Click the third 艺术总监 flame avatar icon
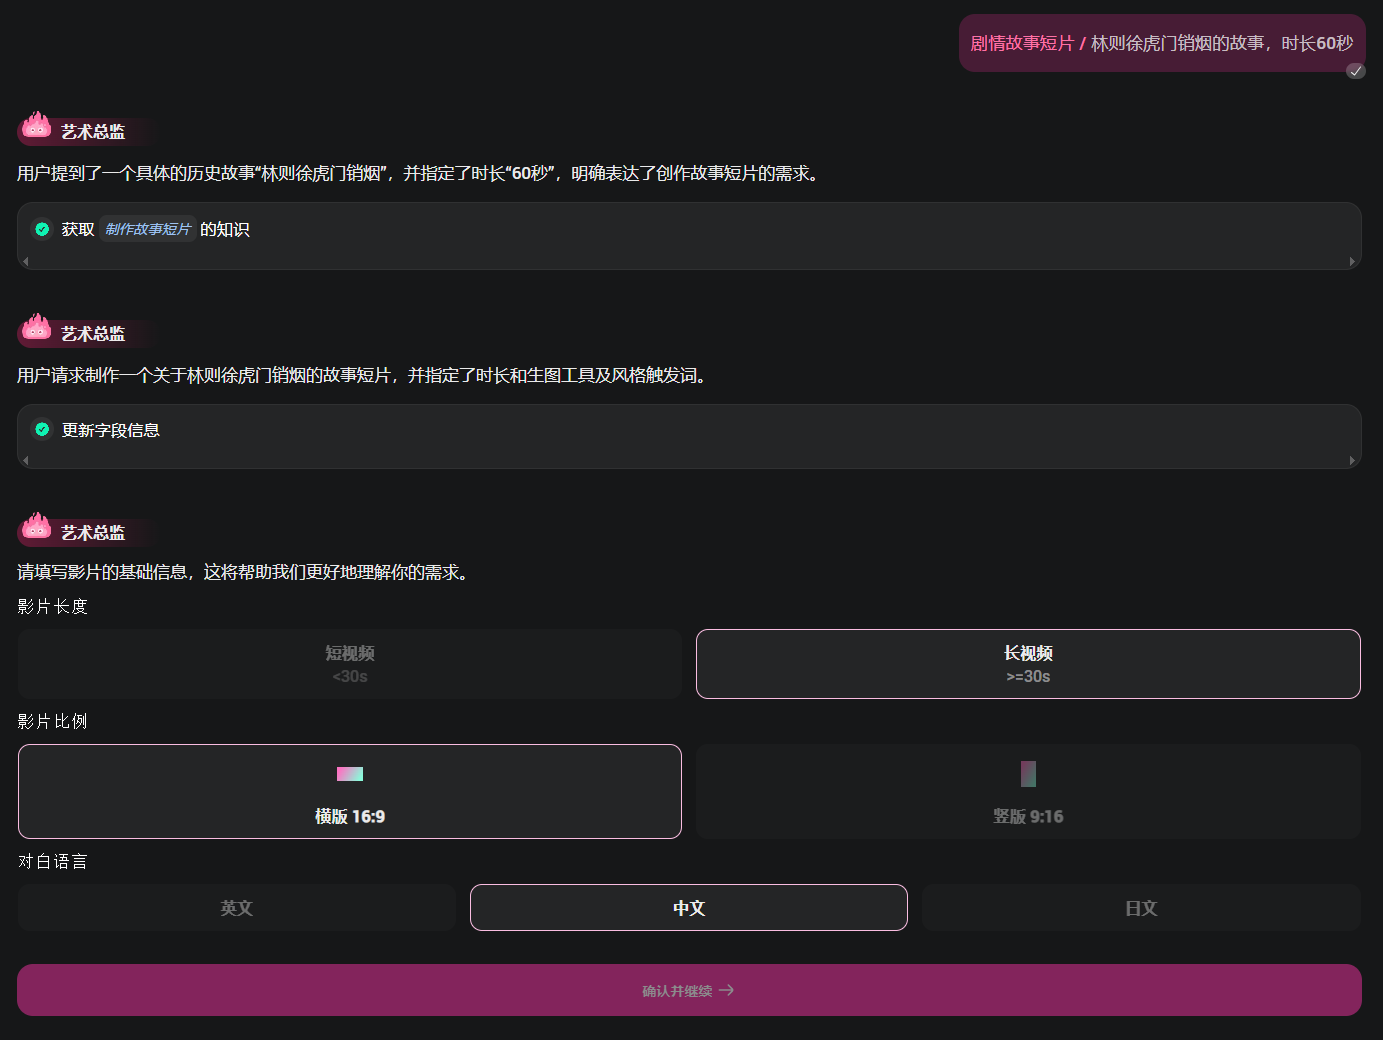Image resolution: width=1383 pixels, height=1040 pixels. [x=37, y=528]
